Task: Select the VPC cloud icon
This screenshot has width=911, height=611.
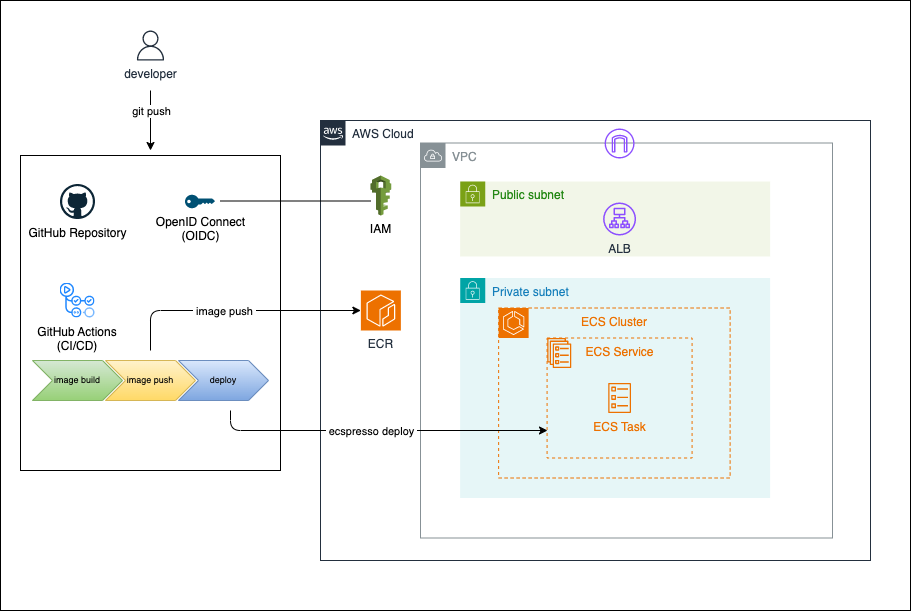Action: click(x=433, y=156)
